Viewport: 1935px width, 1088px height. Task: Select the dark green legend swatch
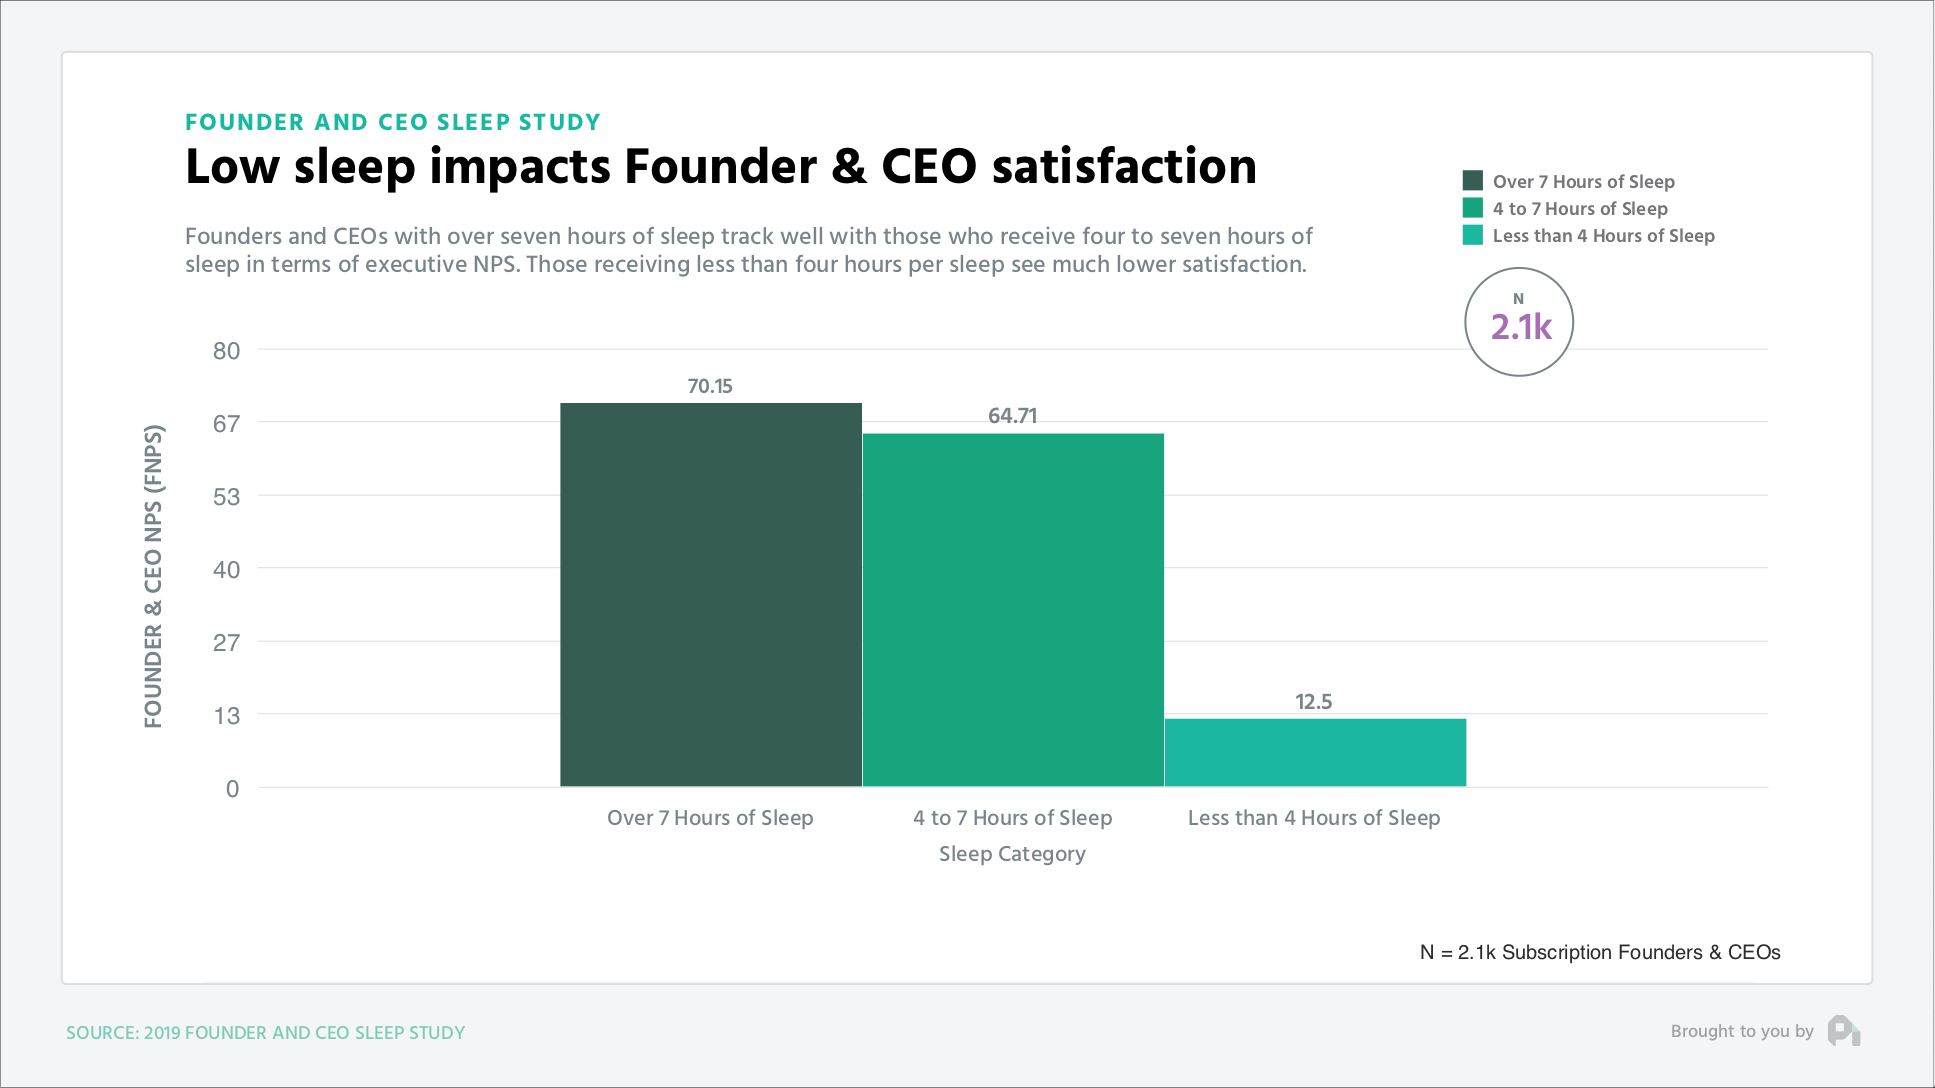click(x=1472, y=181)
